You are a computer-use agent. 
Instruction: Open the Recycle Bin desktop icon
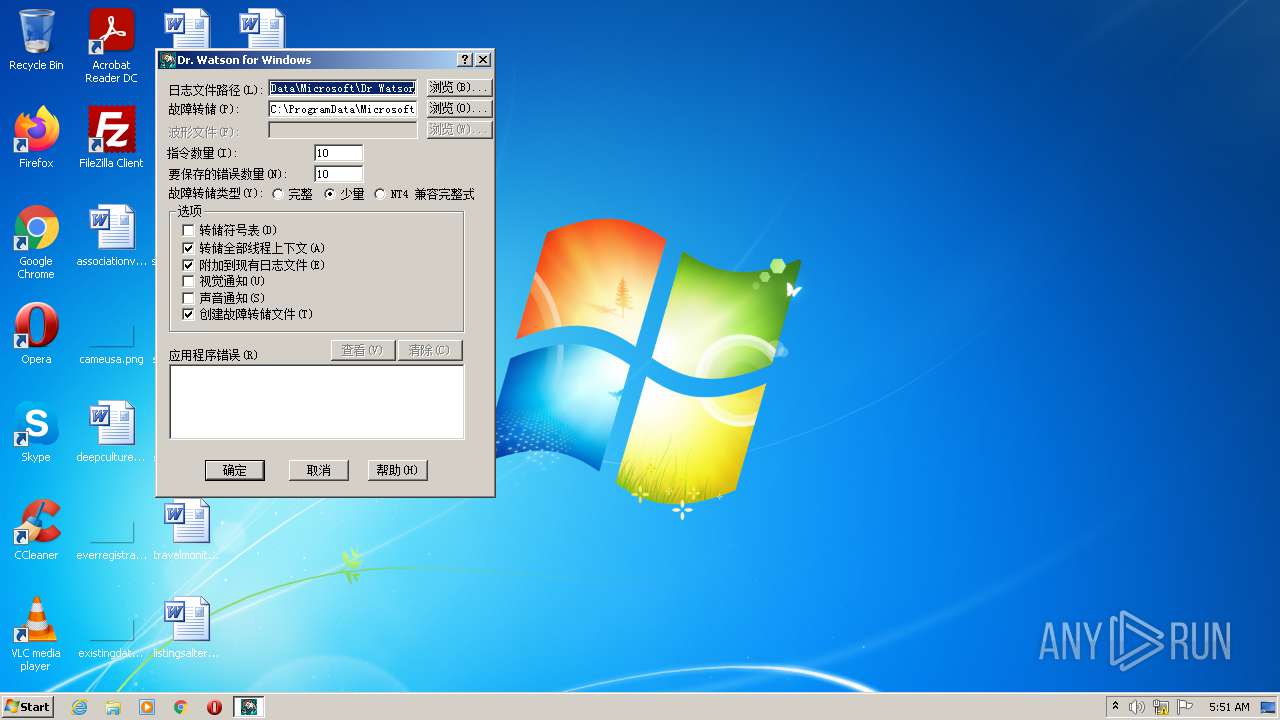tap(36, 40)
